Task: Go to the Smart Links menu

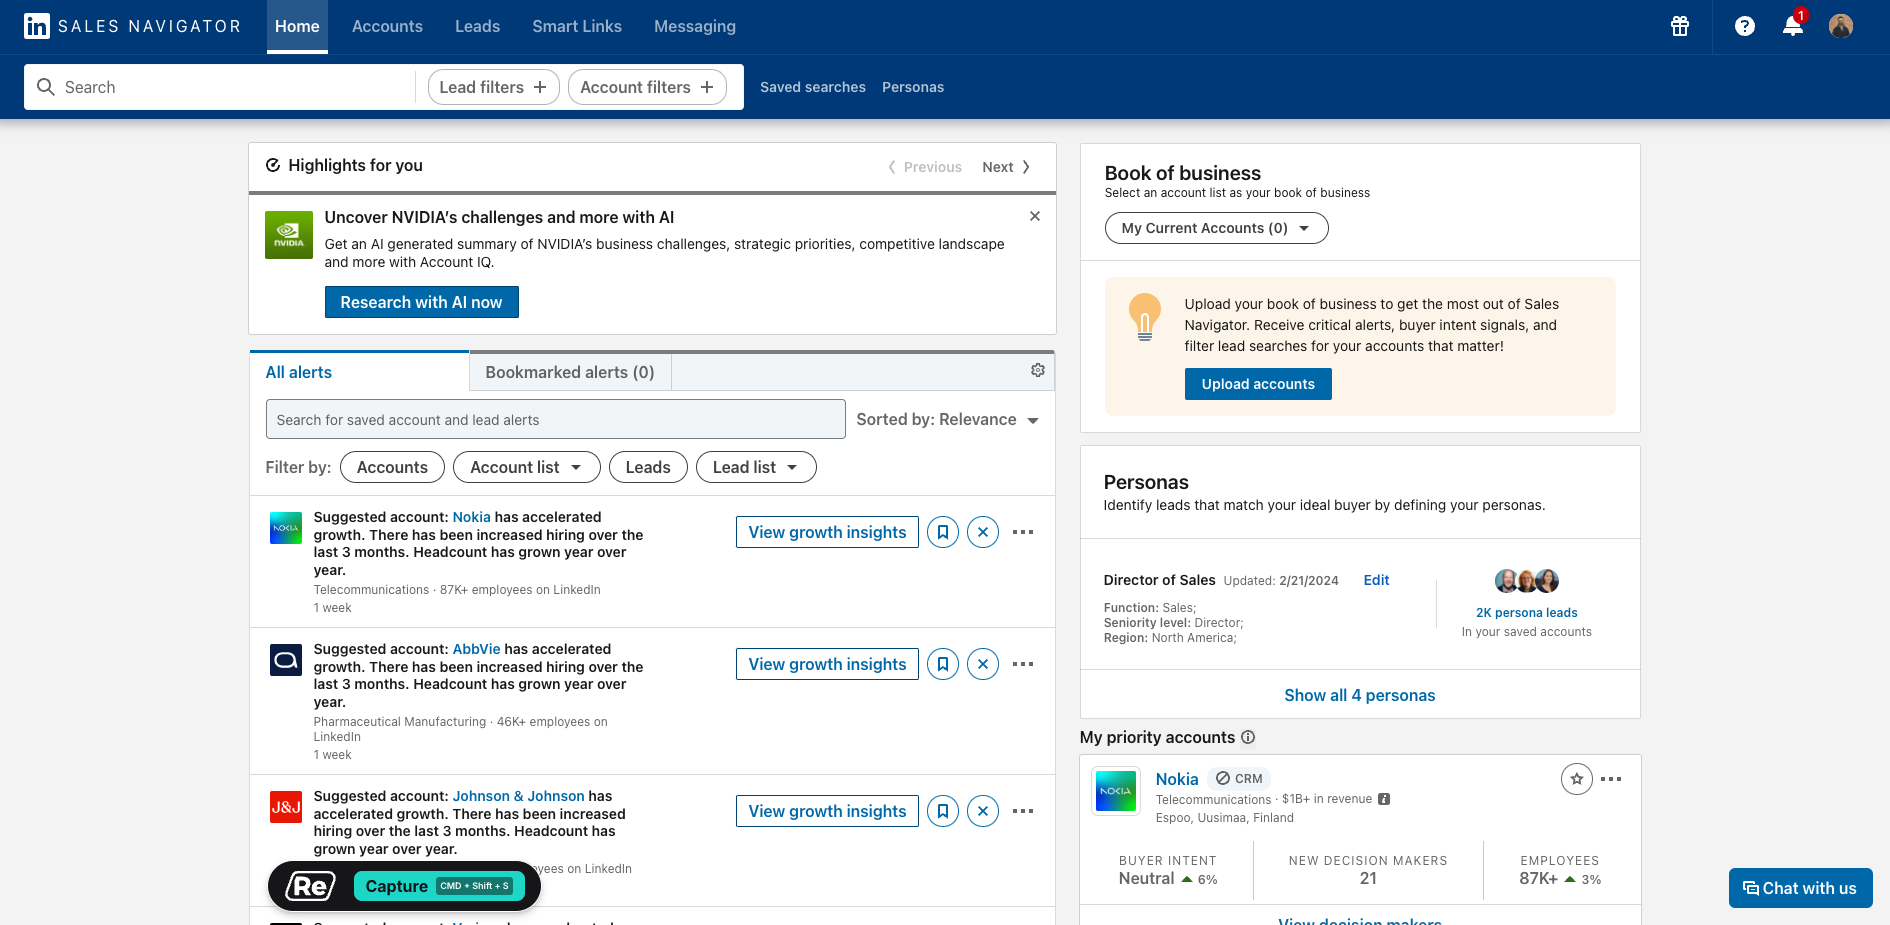Action: (x=577, y=26)
